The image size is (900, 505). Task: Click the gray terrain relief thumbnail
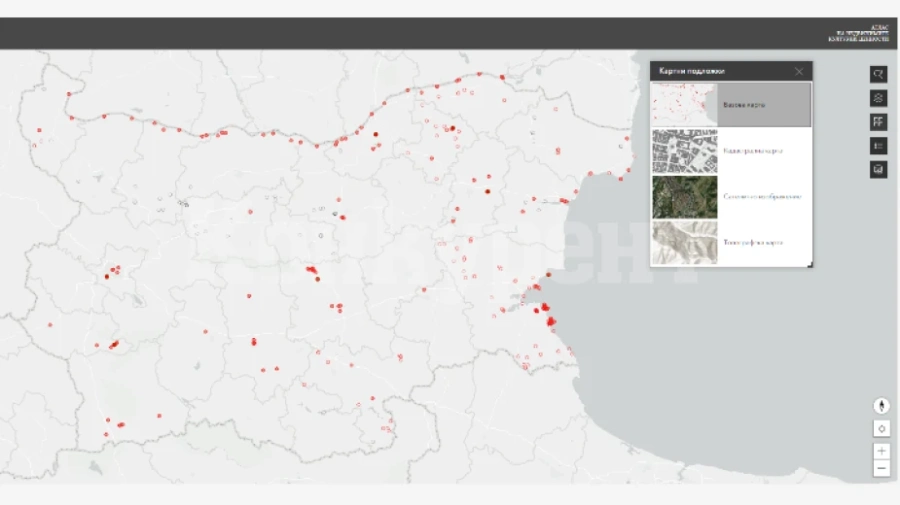pyautogui.click(x=685, y=243)
